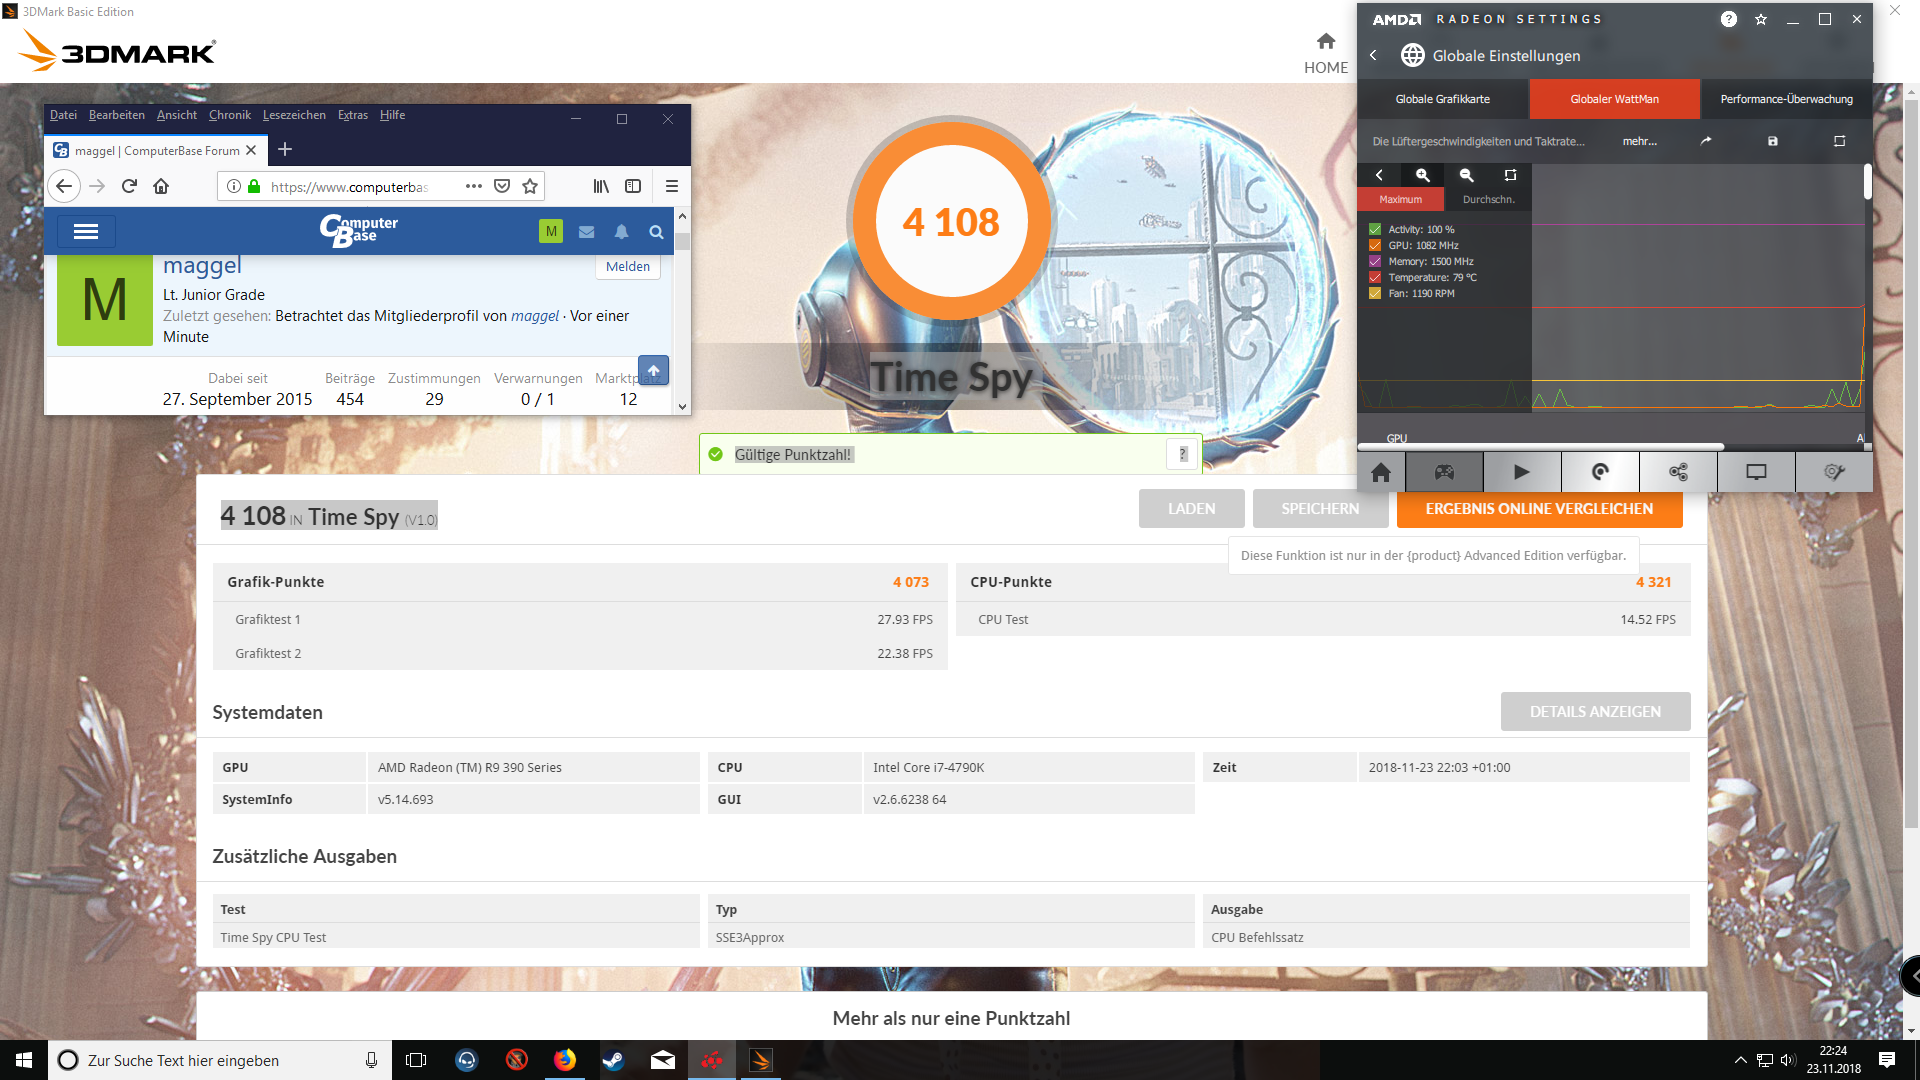Screen dimensions: 1920x1080
Task: Toggle the Temperature graph checkbox
Action: coord(1375,278)
